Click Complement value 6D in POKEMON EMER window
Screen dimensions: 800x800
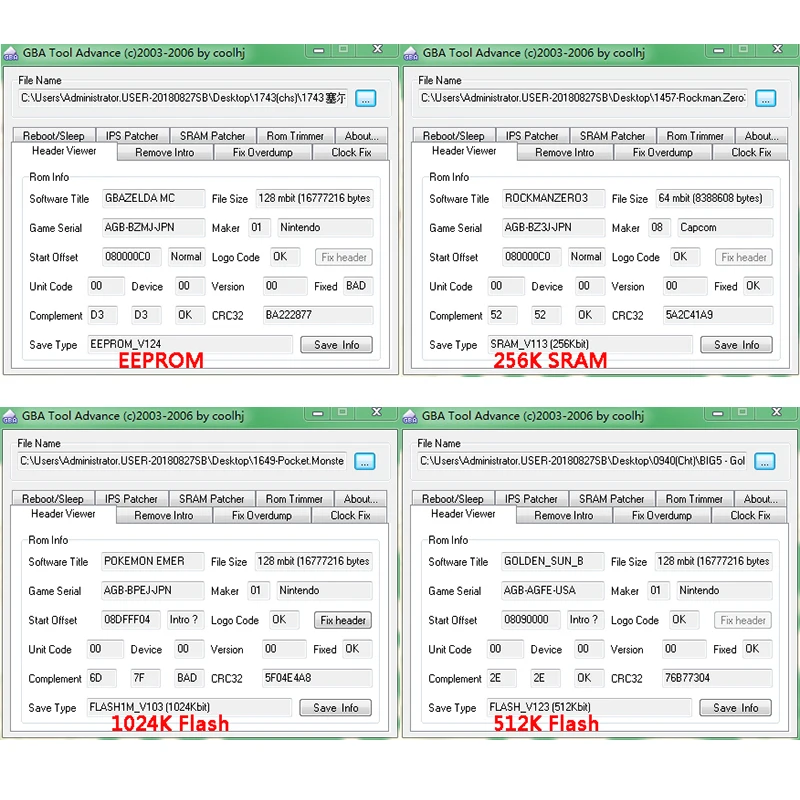click(102, 678)
